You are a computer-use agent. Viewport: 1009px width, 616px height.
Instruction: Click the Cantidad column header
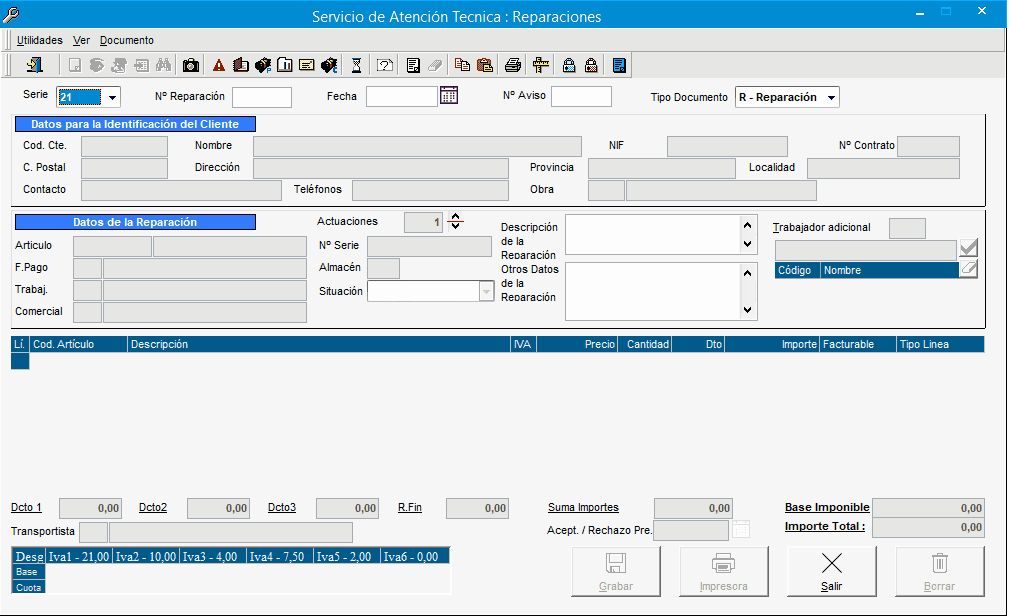[x=645, y=344]
